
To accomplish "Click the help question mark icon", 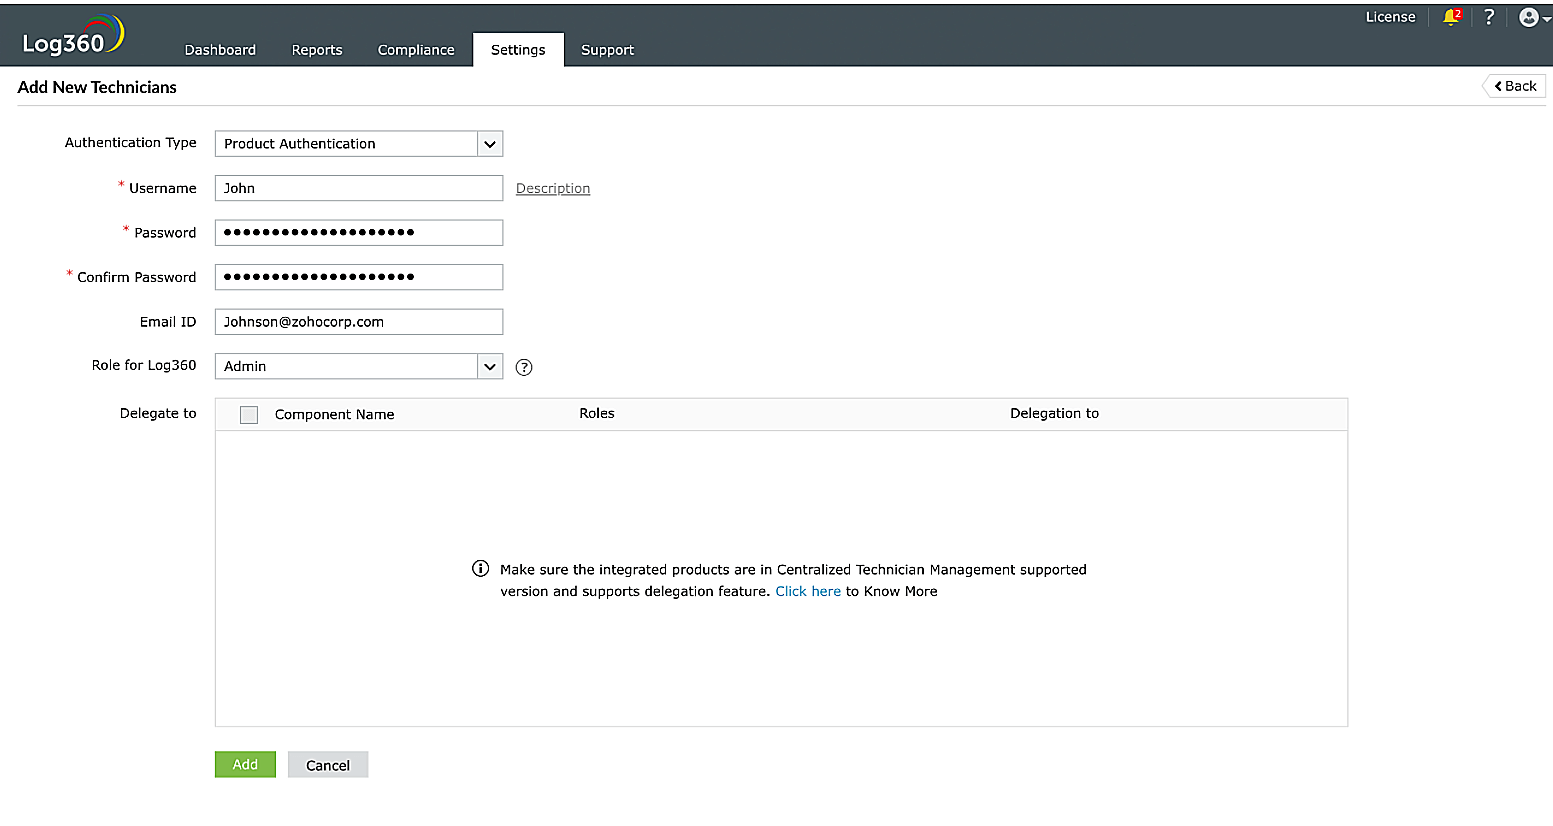I will 1489,17.
